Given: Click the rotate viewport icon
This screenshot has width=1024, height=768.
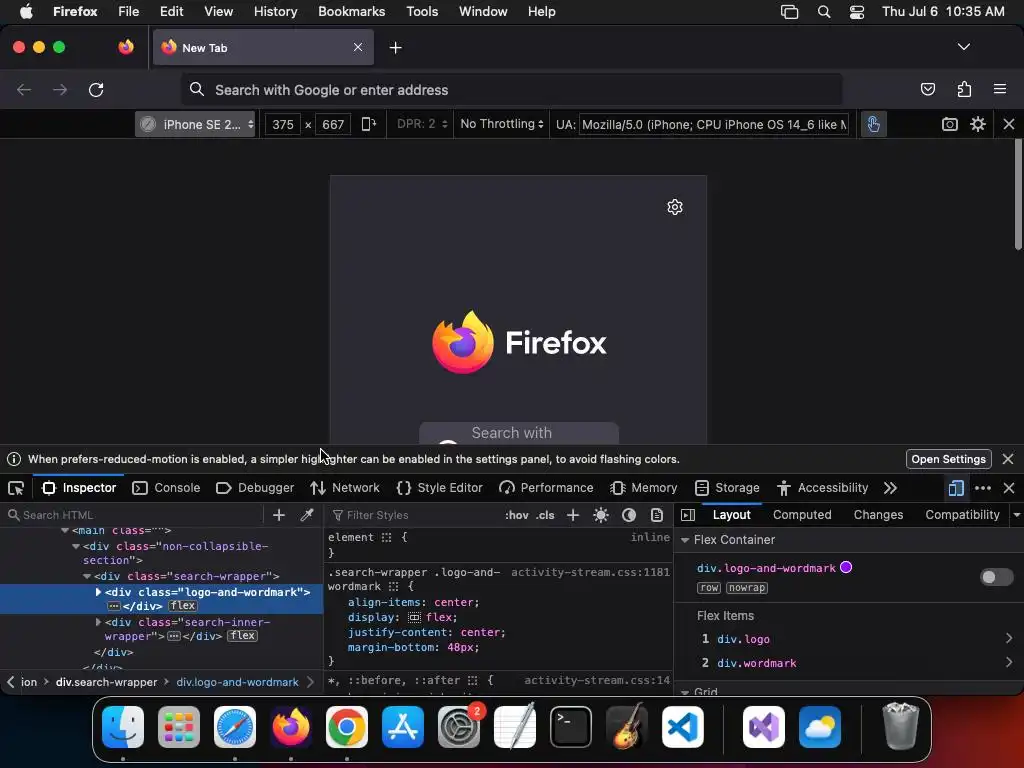Looking at the screenshot, I should click(369, 124).
